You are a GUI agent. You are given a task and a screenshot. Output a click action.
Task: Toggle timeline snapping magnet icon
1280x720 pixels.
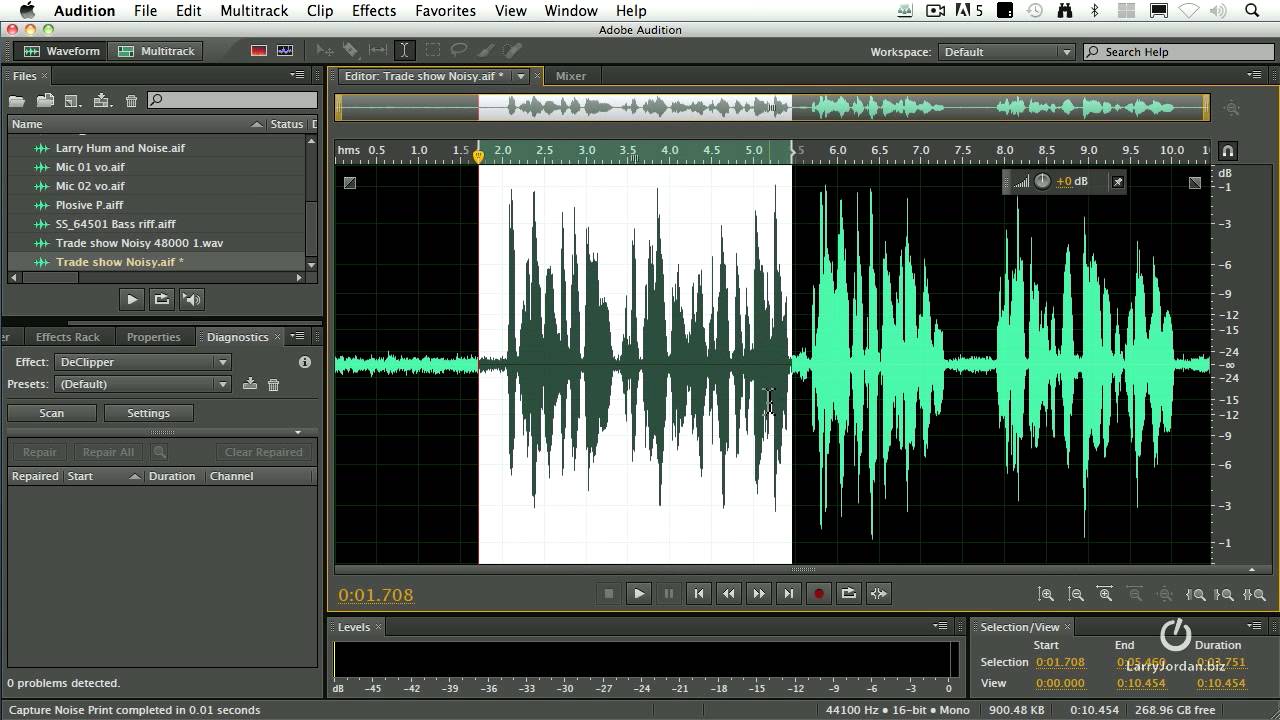point(1228,151)
